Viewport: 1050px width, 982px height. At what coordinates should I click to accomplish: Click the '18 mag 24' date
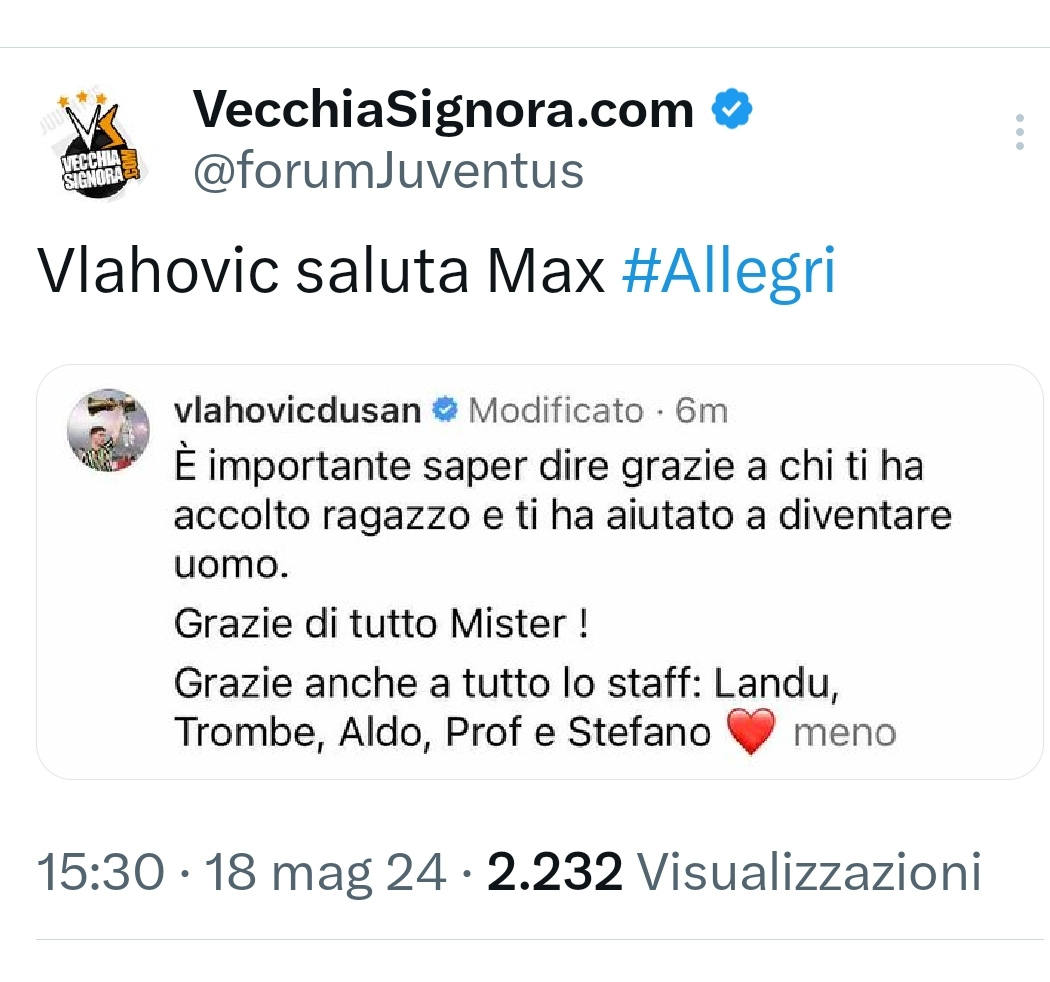pos(326,872)
